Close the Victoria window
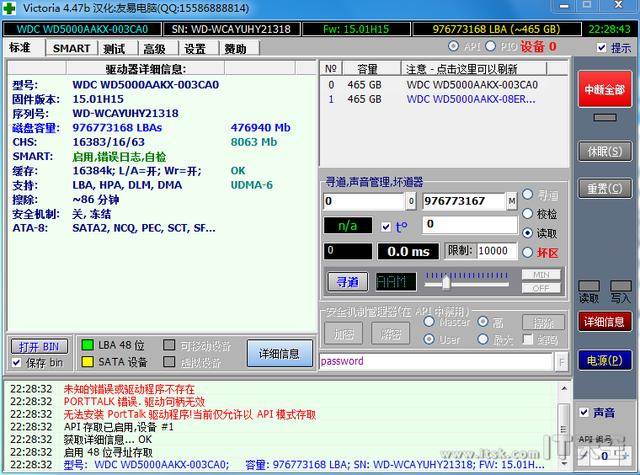640x475 pixels. click(619, 5)
